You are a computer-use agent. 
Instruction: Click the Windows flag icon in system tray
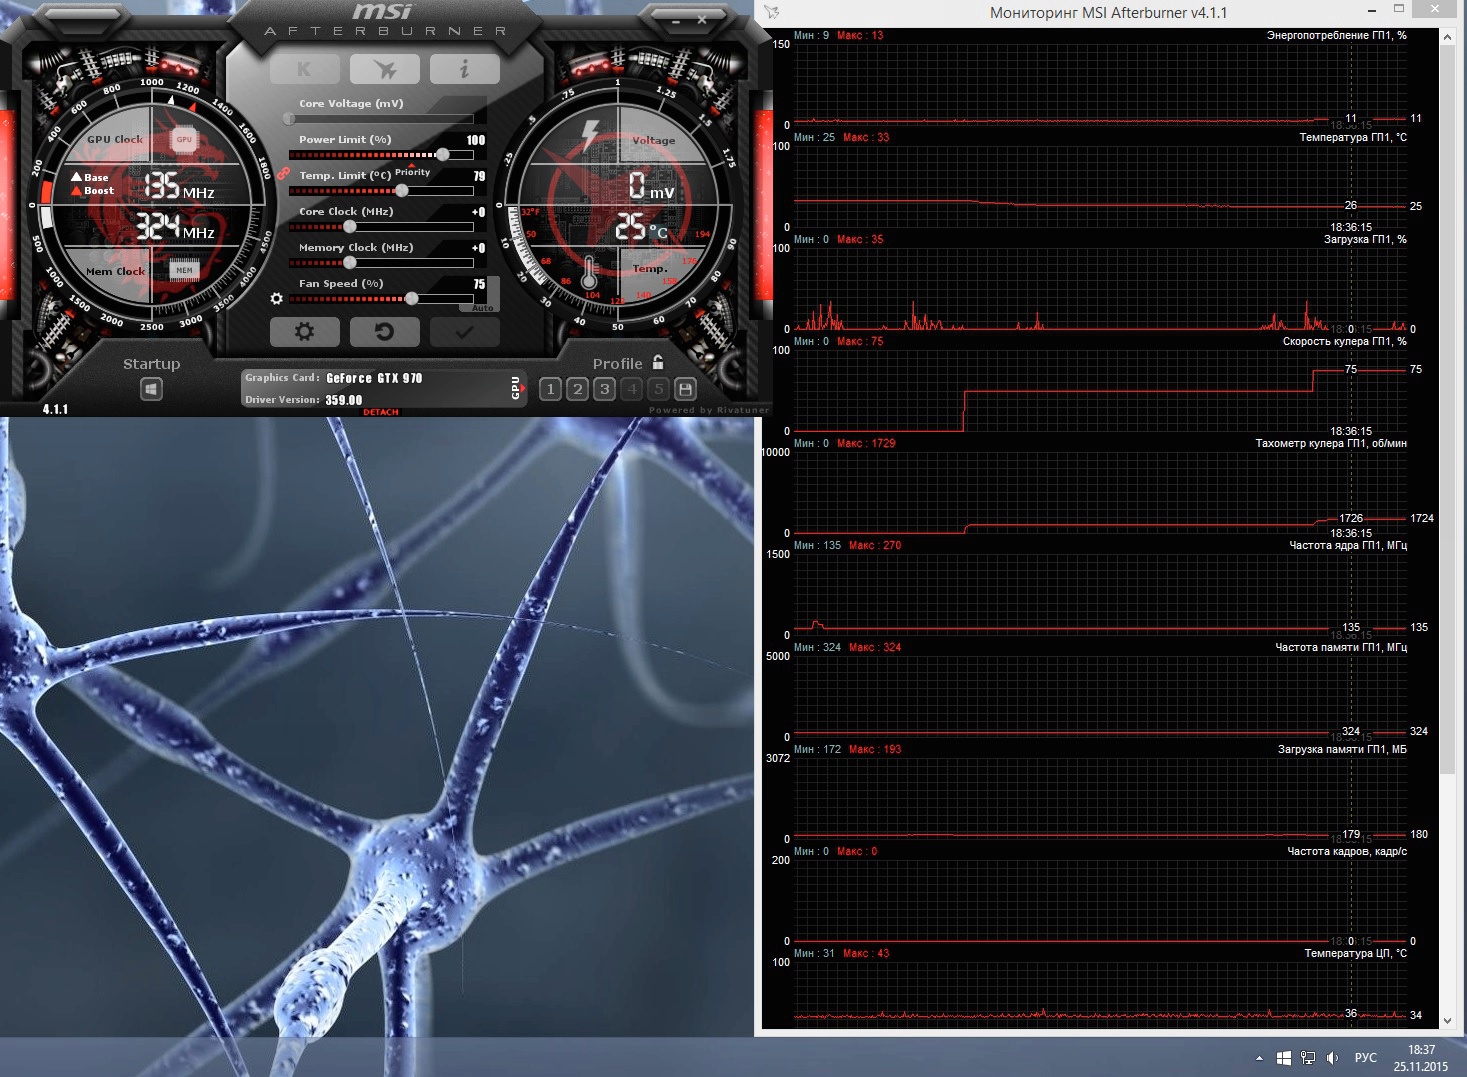coord(1284,1058)
